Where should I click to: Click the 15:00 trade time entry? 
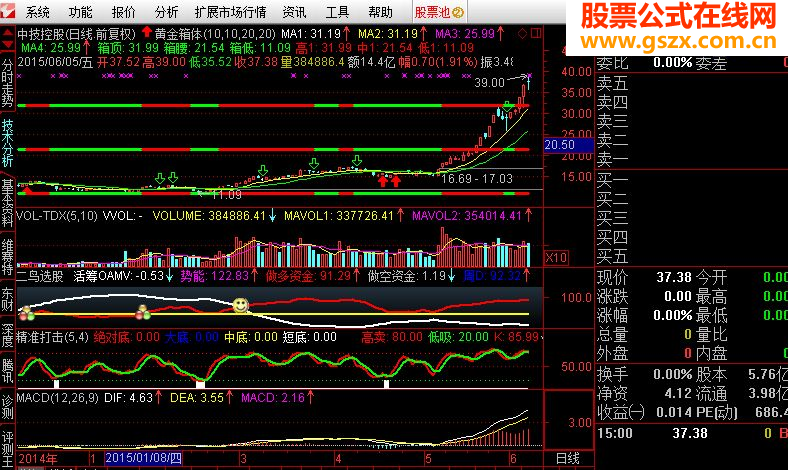pyautogui.click(x=615, y=433)
